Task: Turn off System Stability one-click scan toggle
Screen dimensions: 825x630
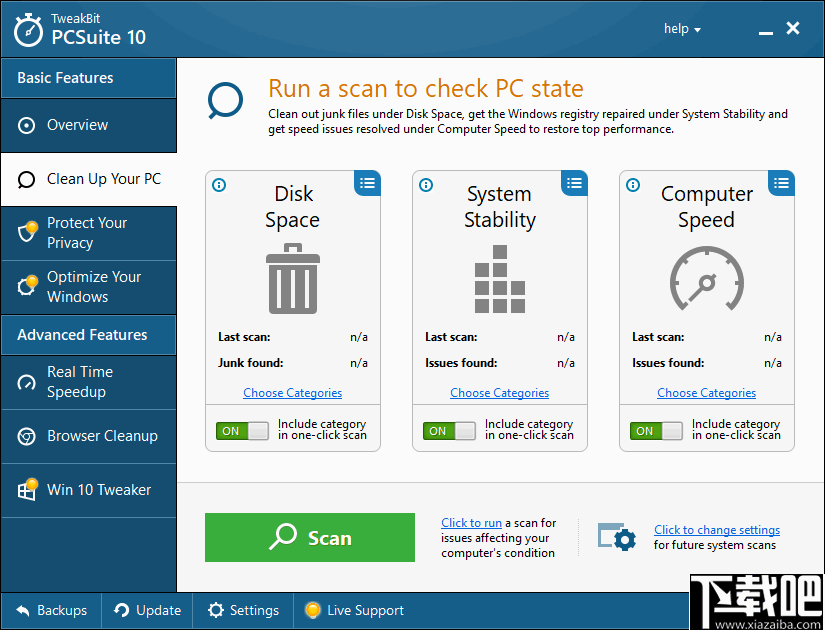Action: tap(449, 430)
